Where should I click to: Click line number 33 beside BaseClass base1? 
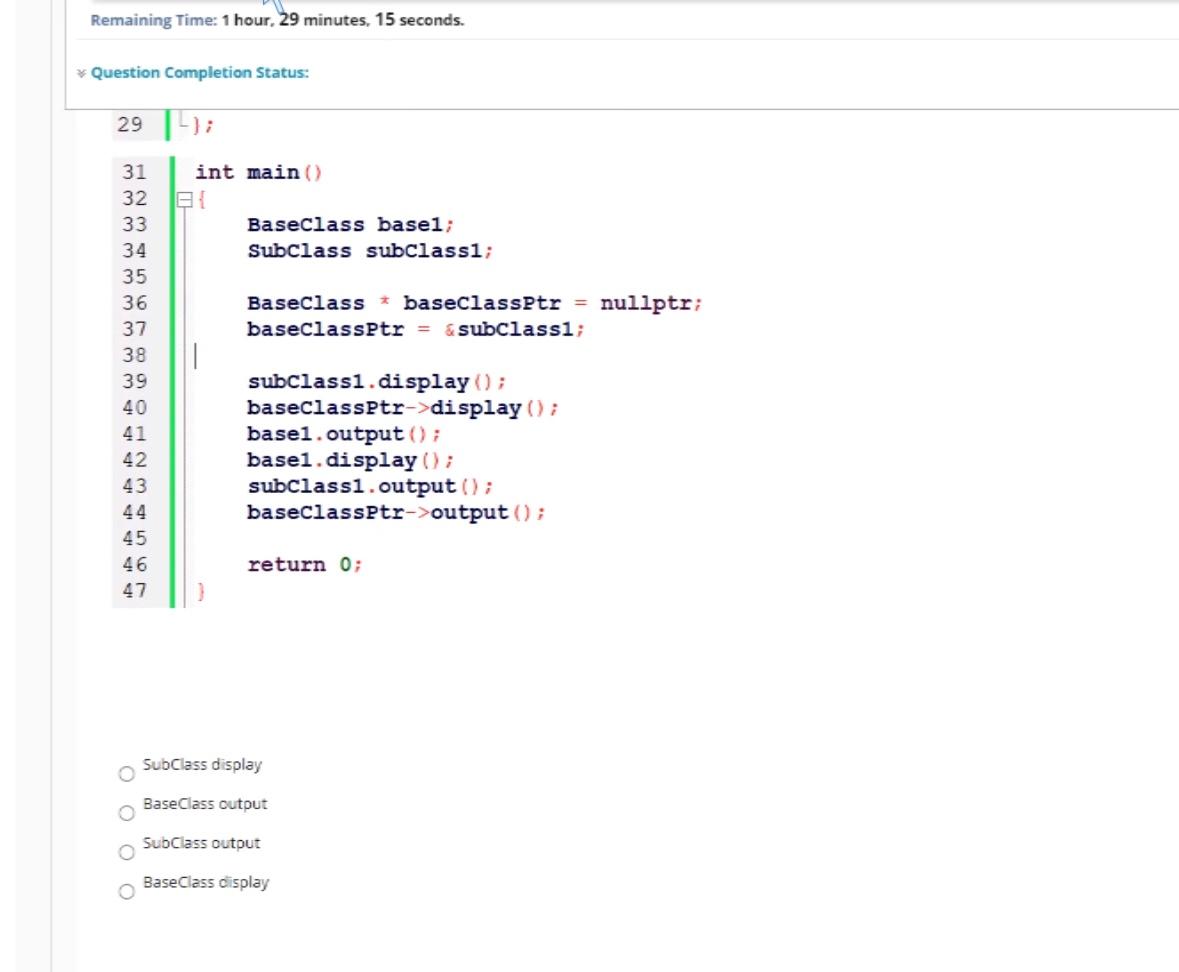click(131, 224)
